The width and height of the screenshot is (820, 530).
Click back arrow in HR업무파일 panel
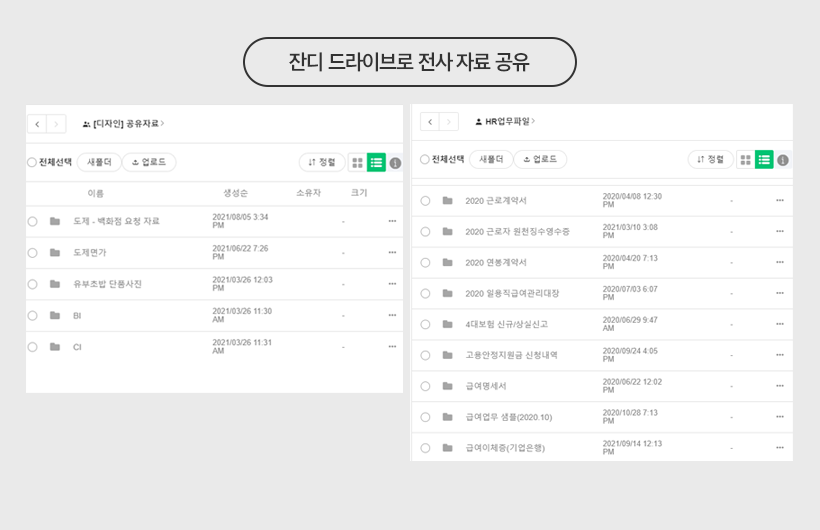(x=430, y=122)
